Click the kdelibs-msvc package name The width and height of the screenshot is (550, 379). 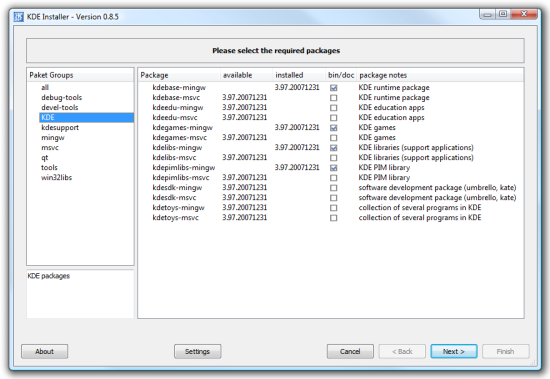[174, 158]
